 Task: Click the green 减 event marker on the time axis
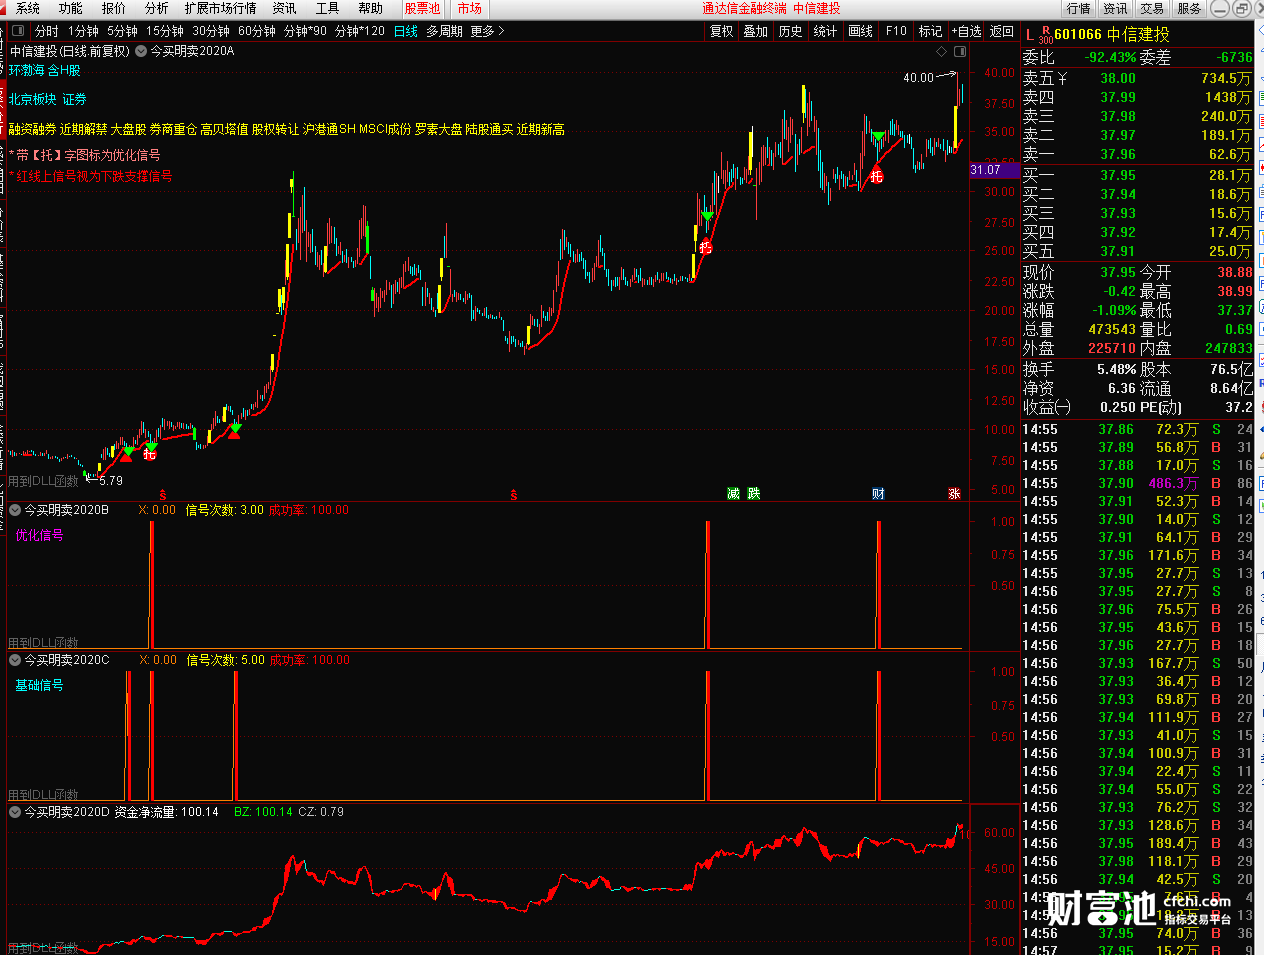(x=733, y=494)
